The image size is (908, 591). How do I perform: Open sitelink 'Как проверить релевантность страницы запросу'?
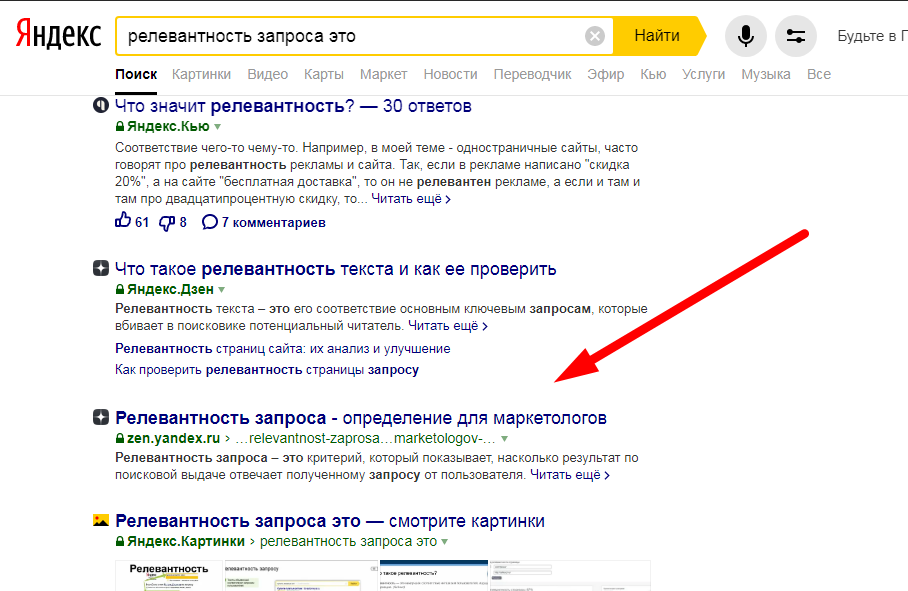[267, 369]
